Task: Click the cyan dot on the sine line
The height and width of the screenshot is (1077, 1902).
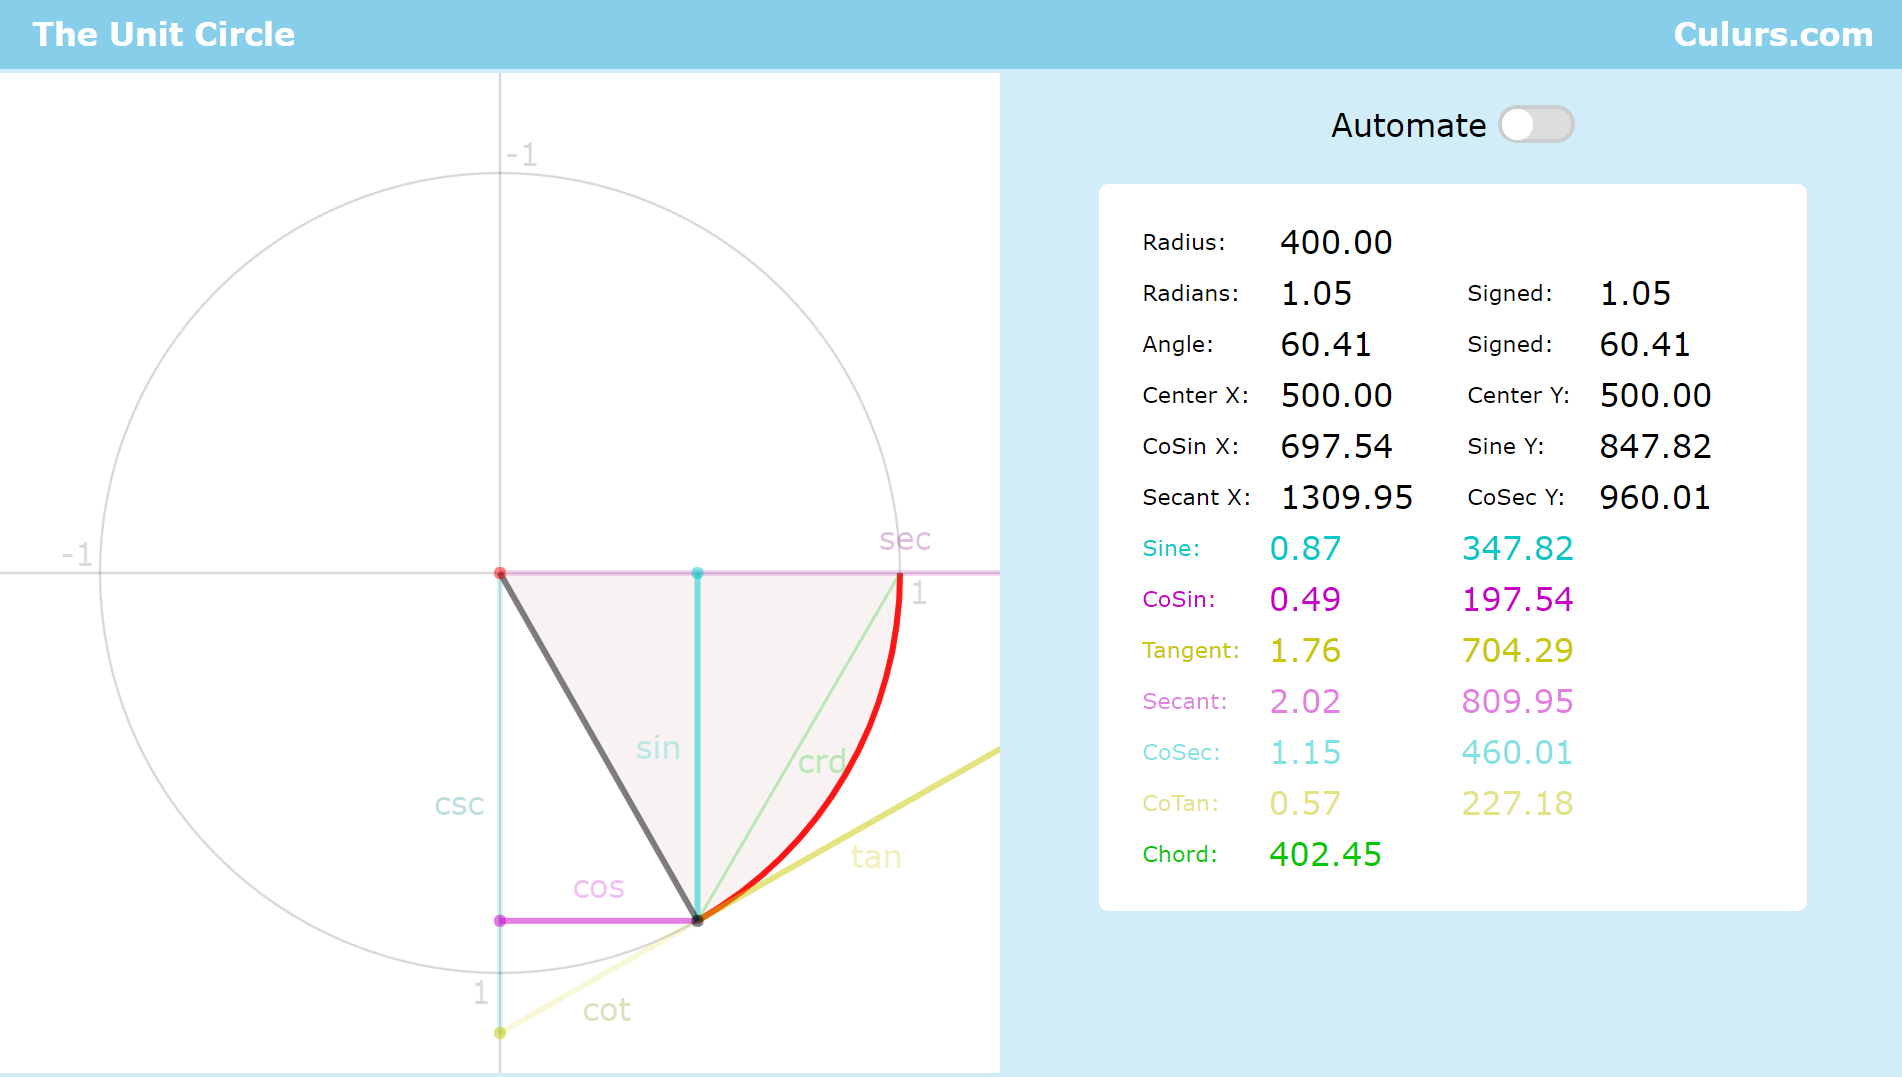Action: pyautogui.click(x=697, y=573)
